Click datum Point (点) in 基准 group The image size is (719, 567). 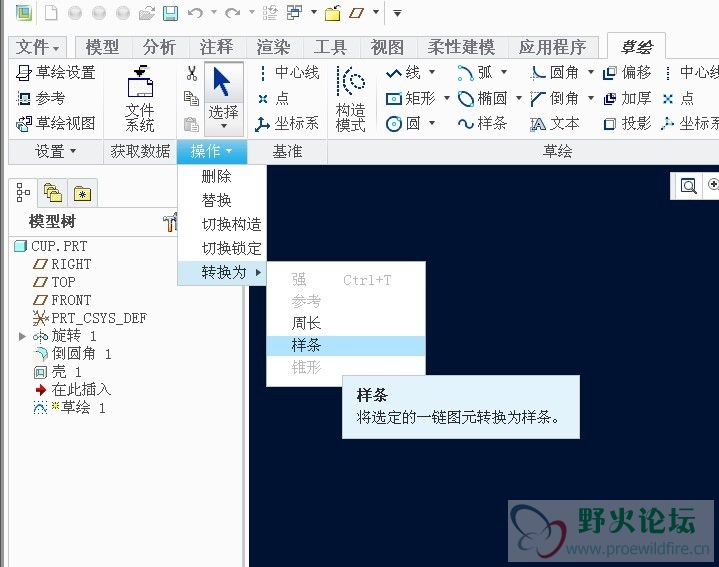click(273, 98)
